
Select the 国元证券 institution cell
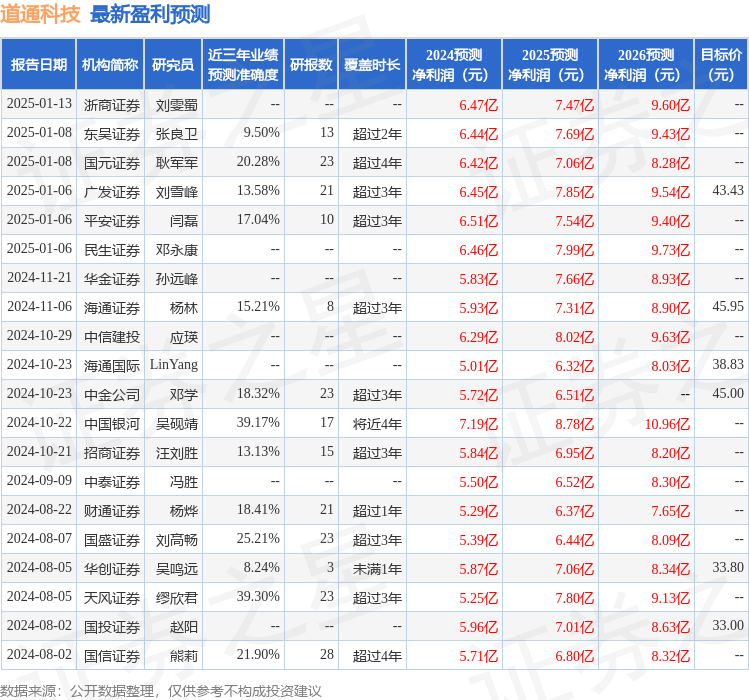click(112, 163)
